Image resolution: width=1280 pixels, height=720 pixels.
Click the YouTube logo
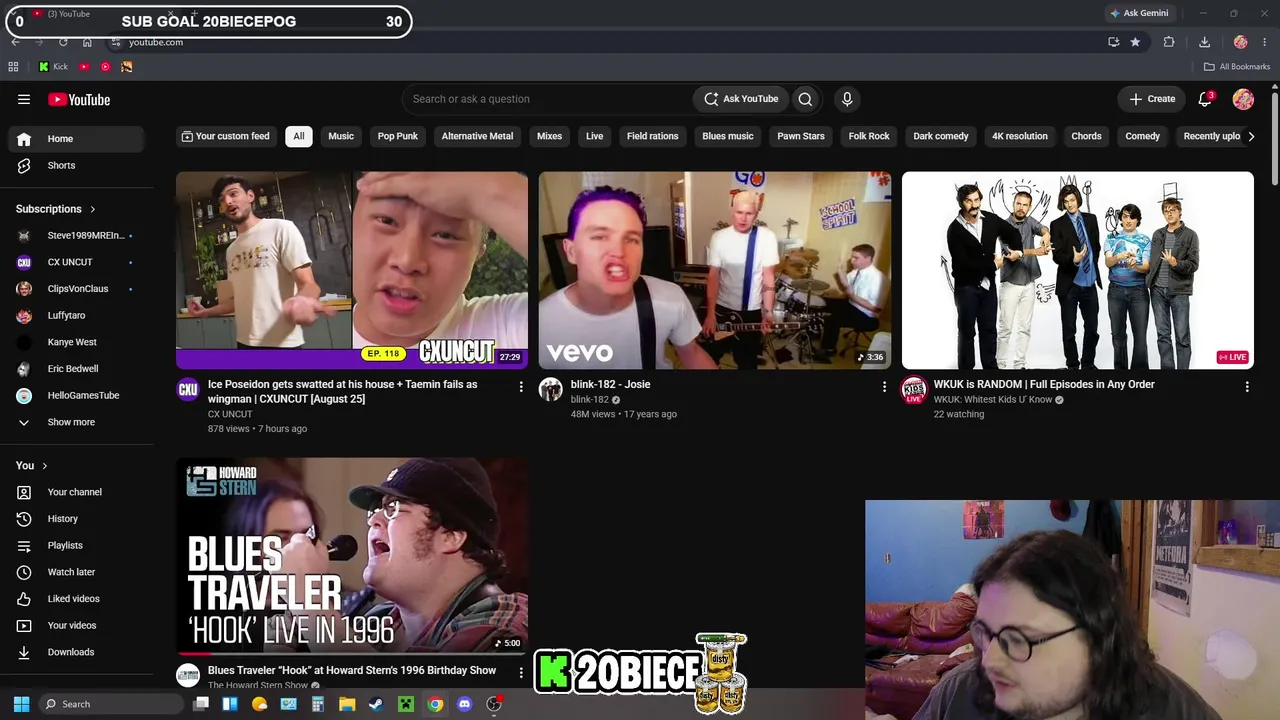coord(79,99)
